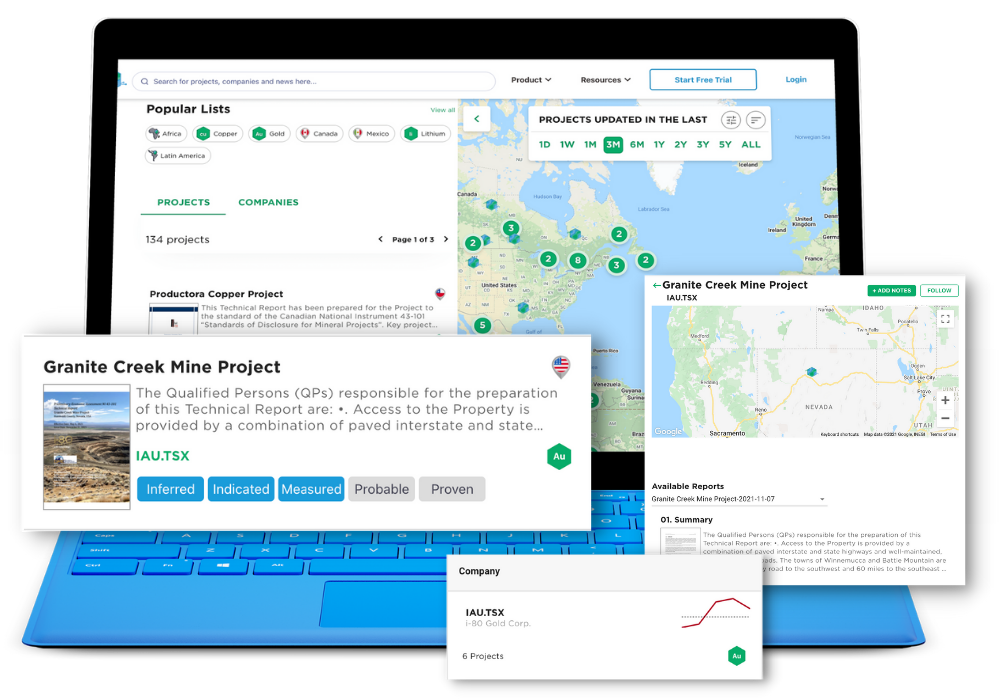Toggle the Measured resource tag
This screenshot has width=1000, height=700.
311,489
